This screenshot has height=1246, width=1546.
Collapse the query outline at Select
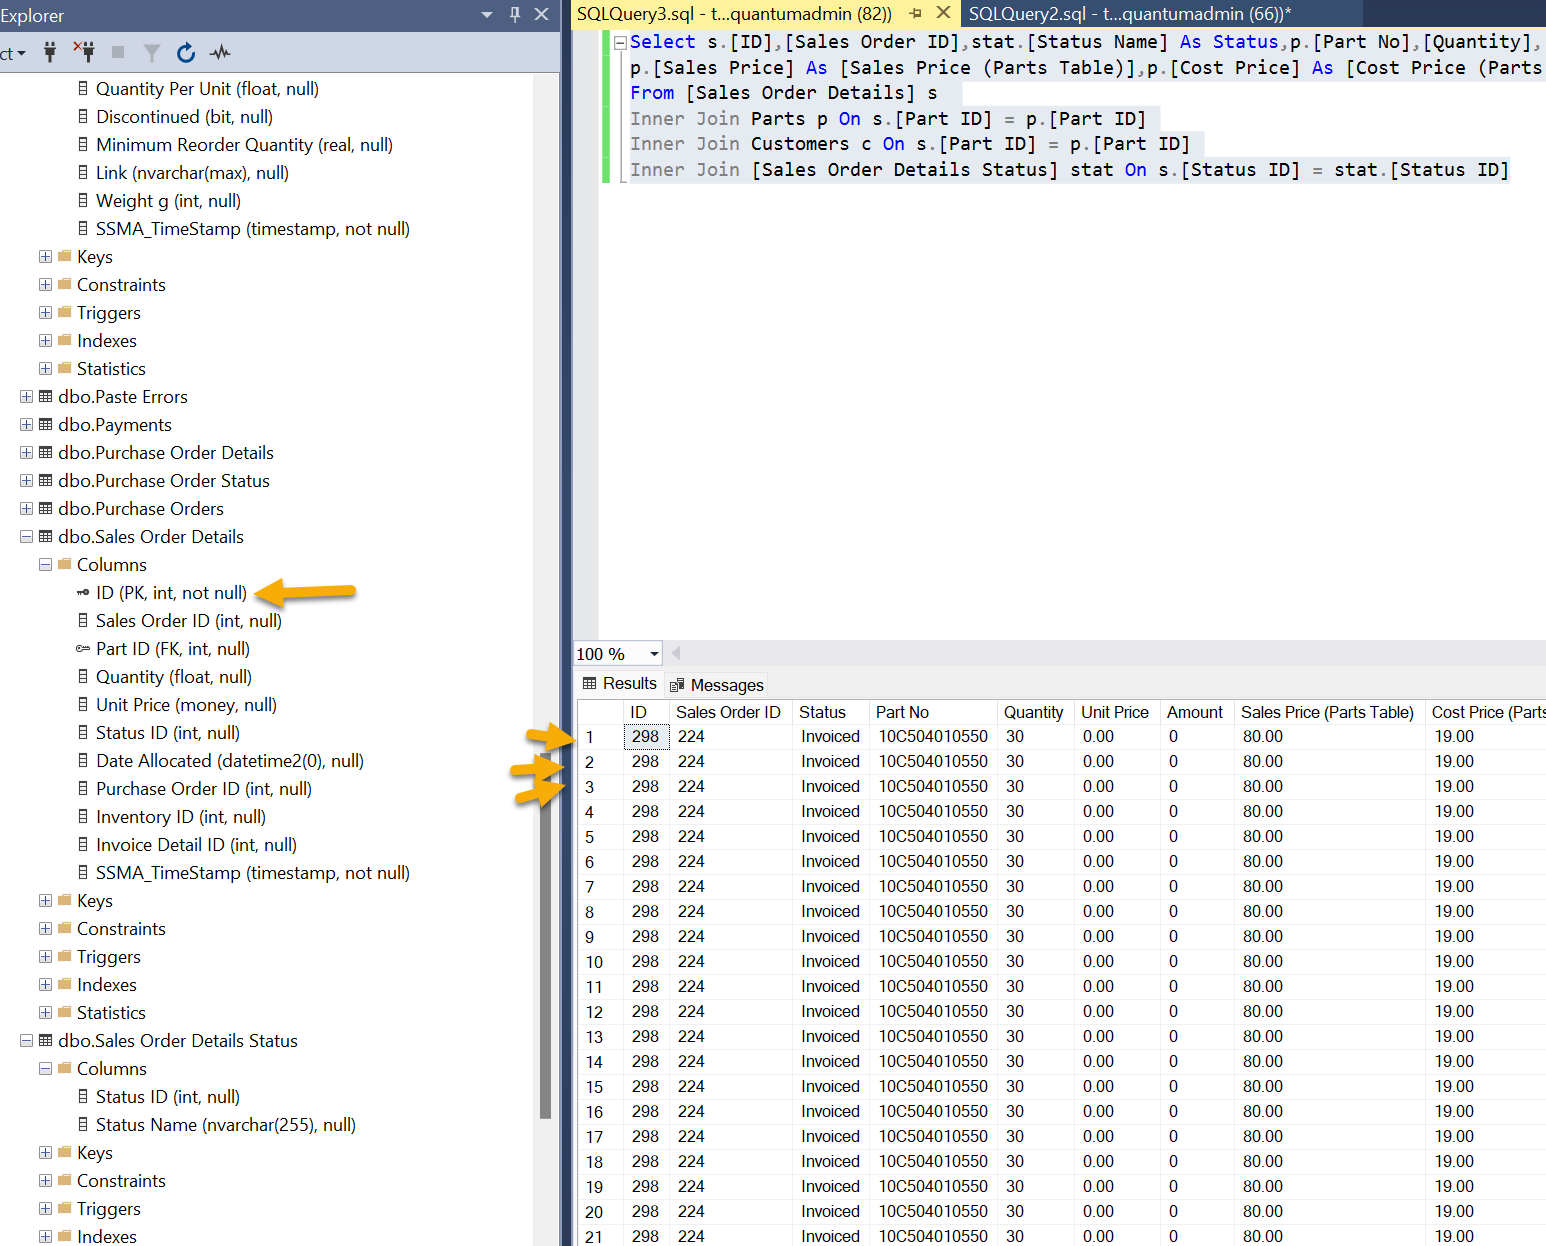coord(620,43)
